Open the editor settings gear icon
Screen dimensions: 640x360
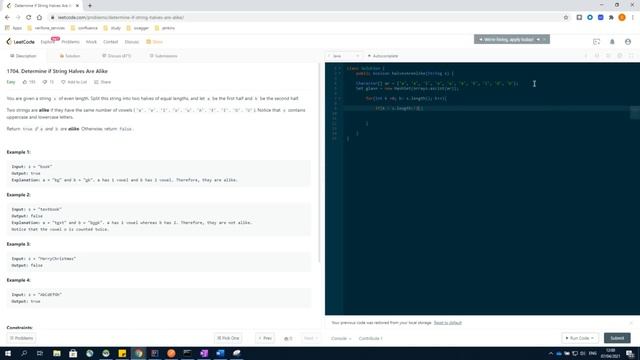pyautogui.click(x=620, y=56)
